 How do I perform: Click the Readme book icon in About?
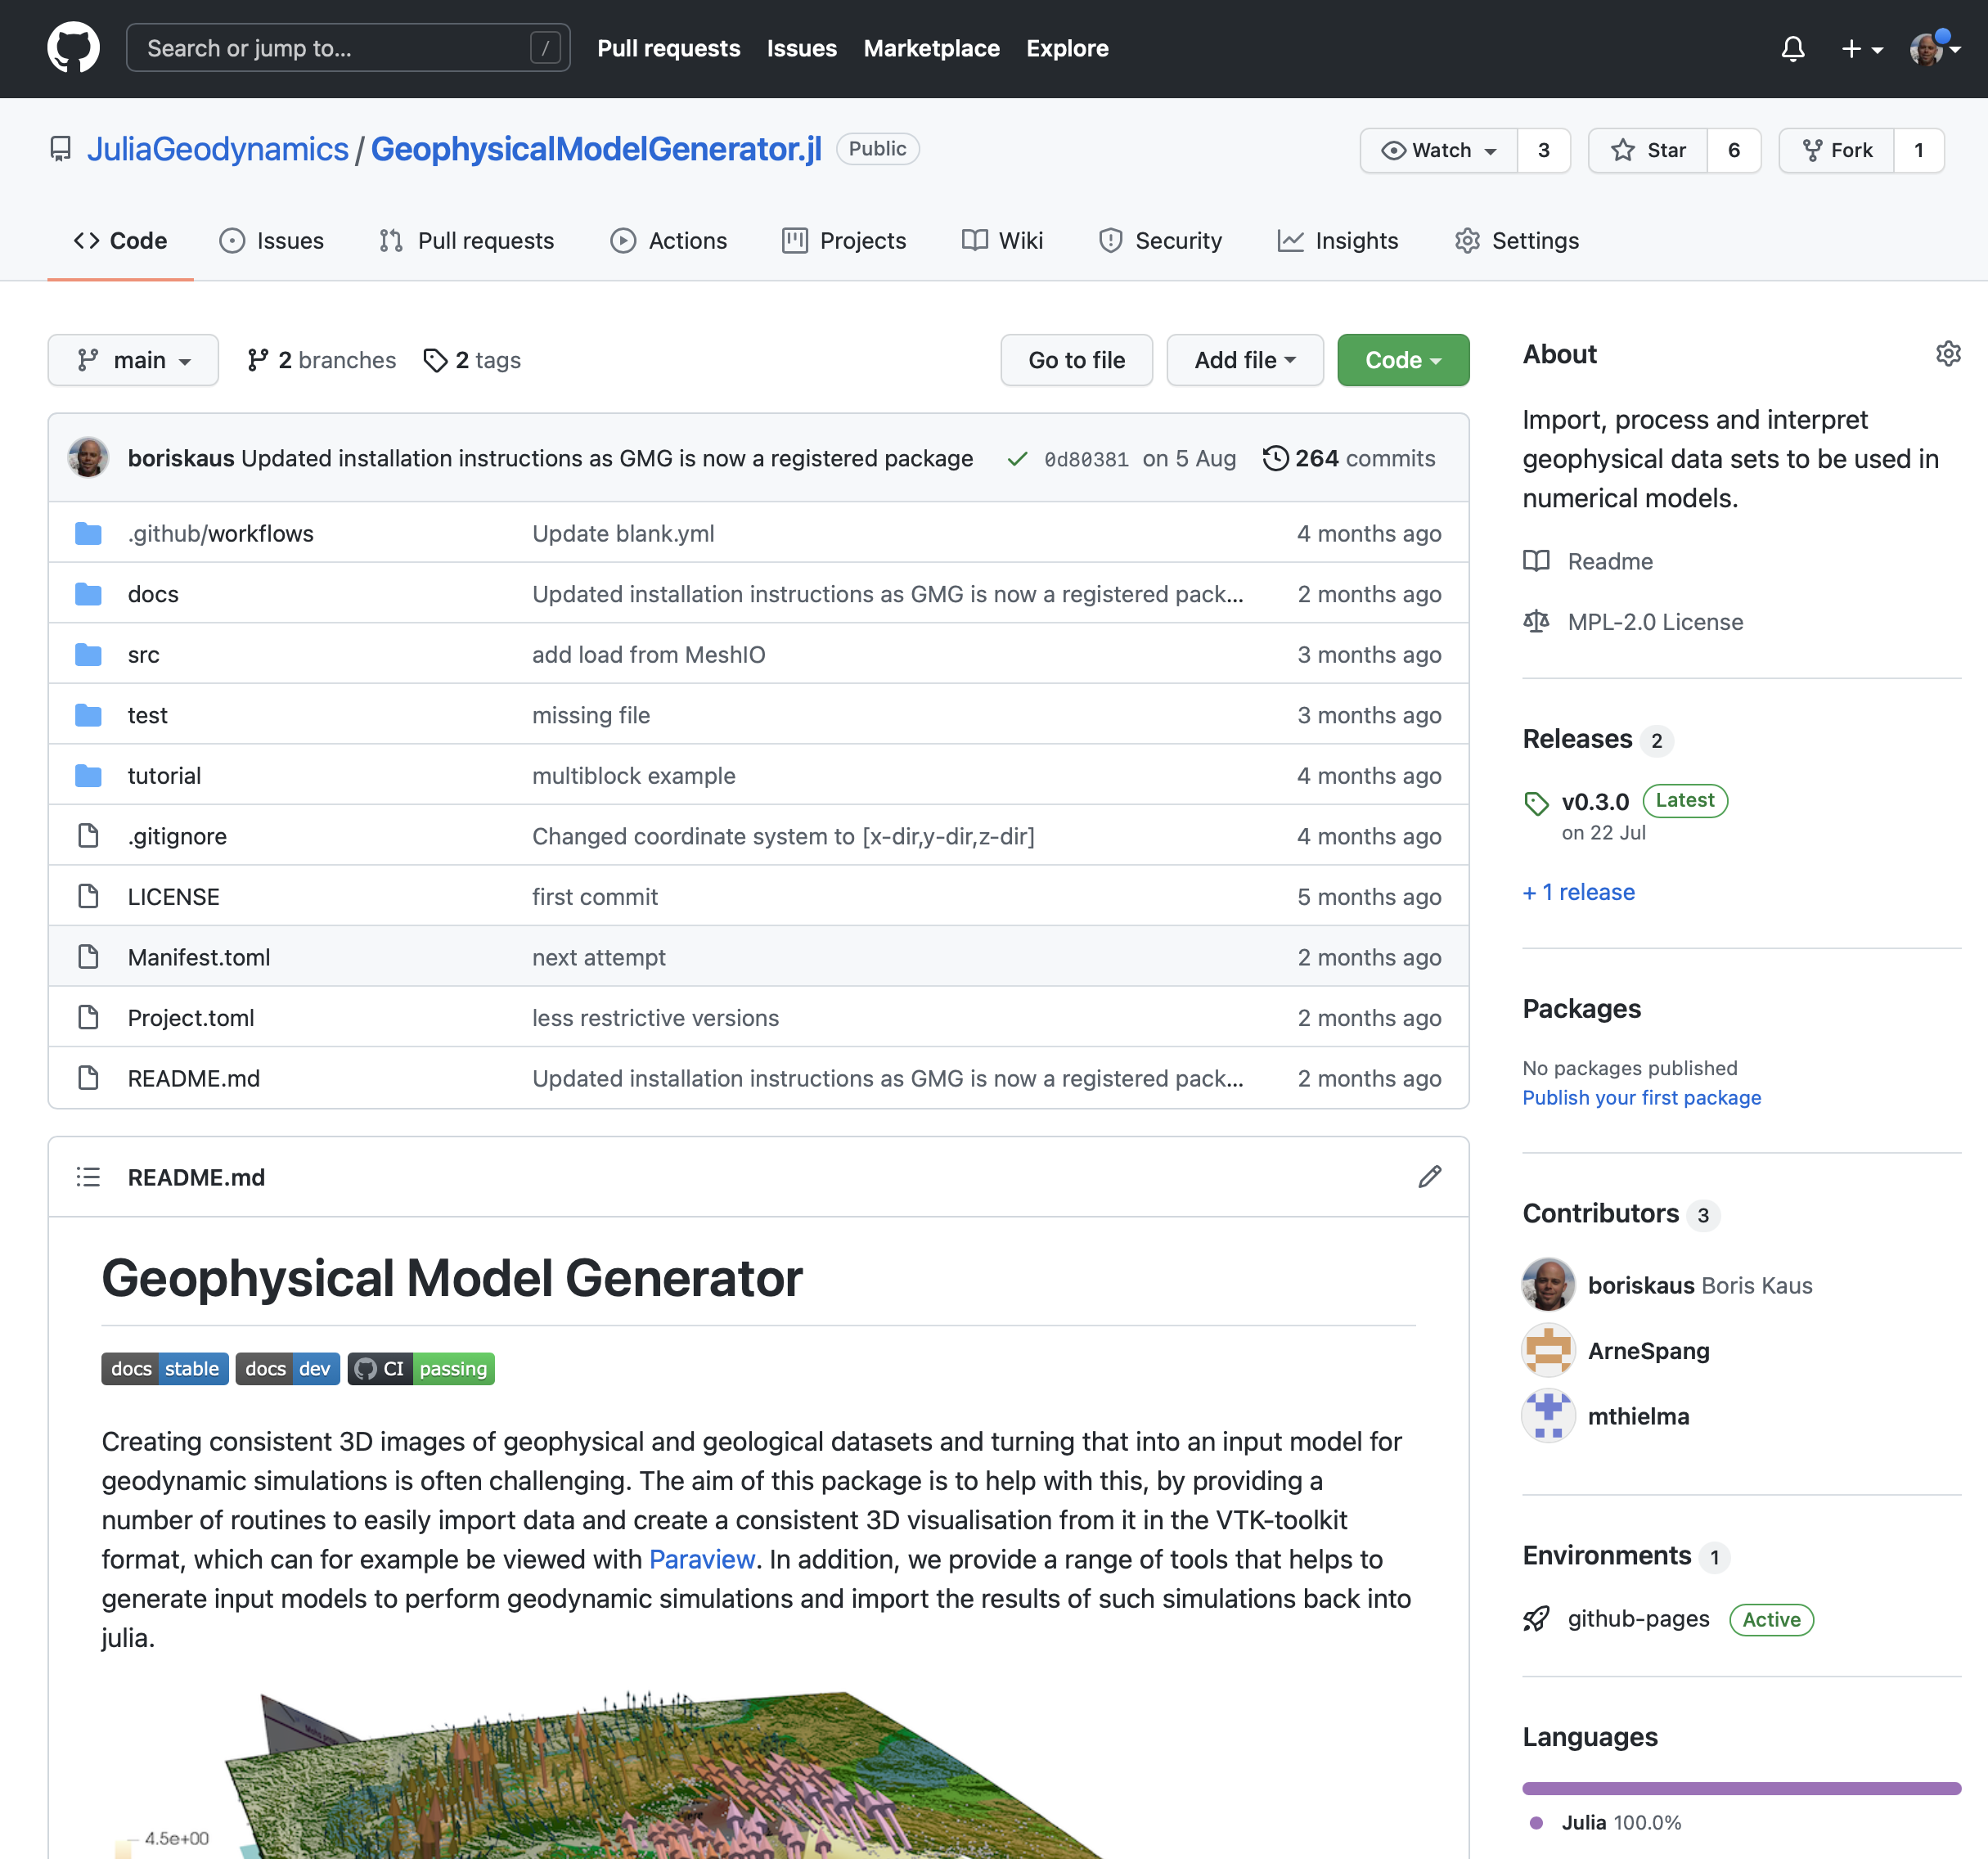[x=1536, y=561]
